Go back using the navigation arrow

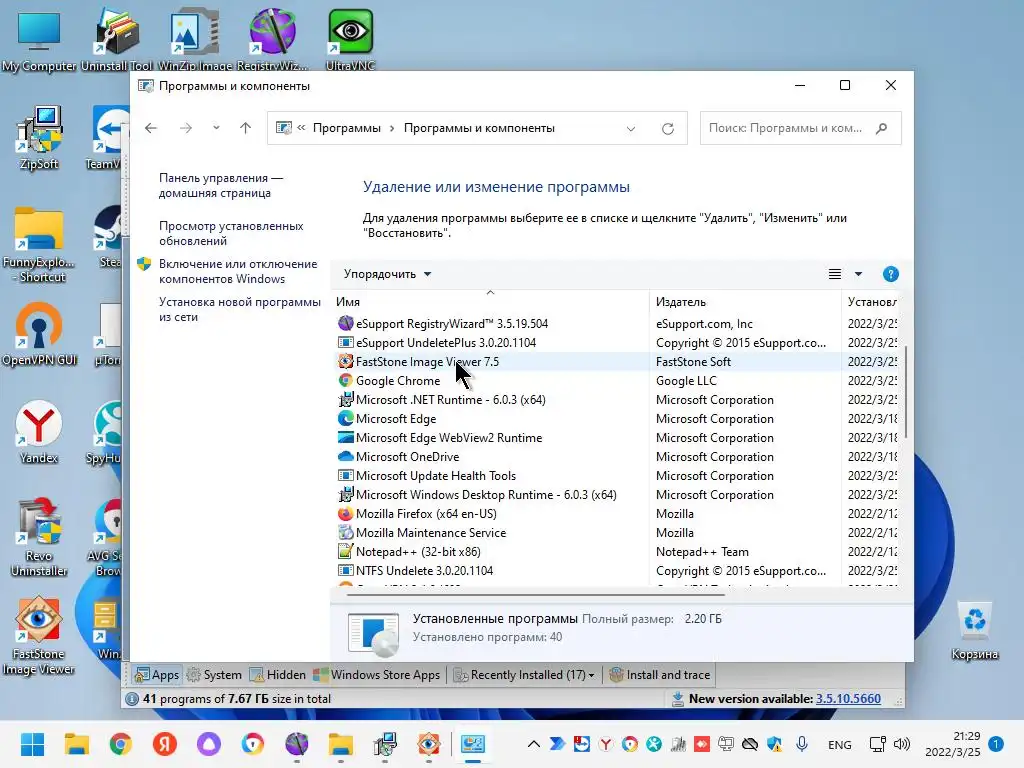click(151, 128)
